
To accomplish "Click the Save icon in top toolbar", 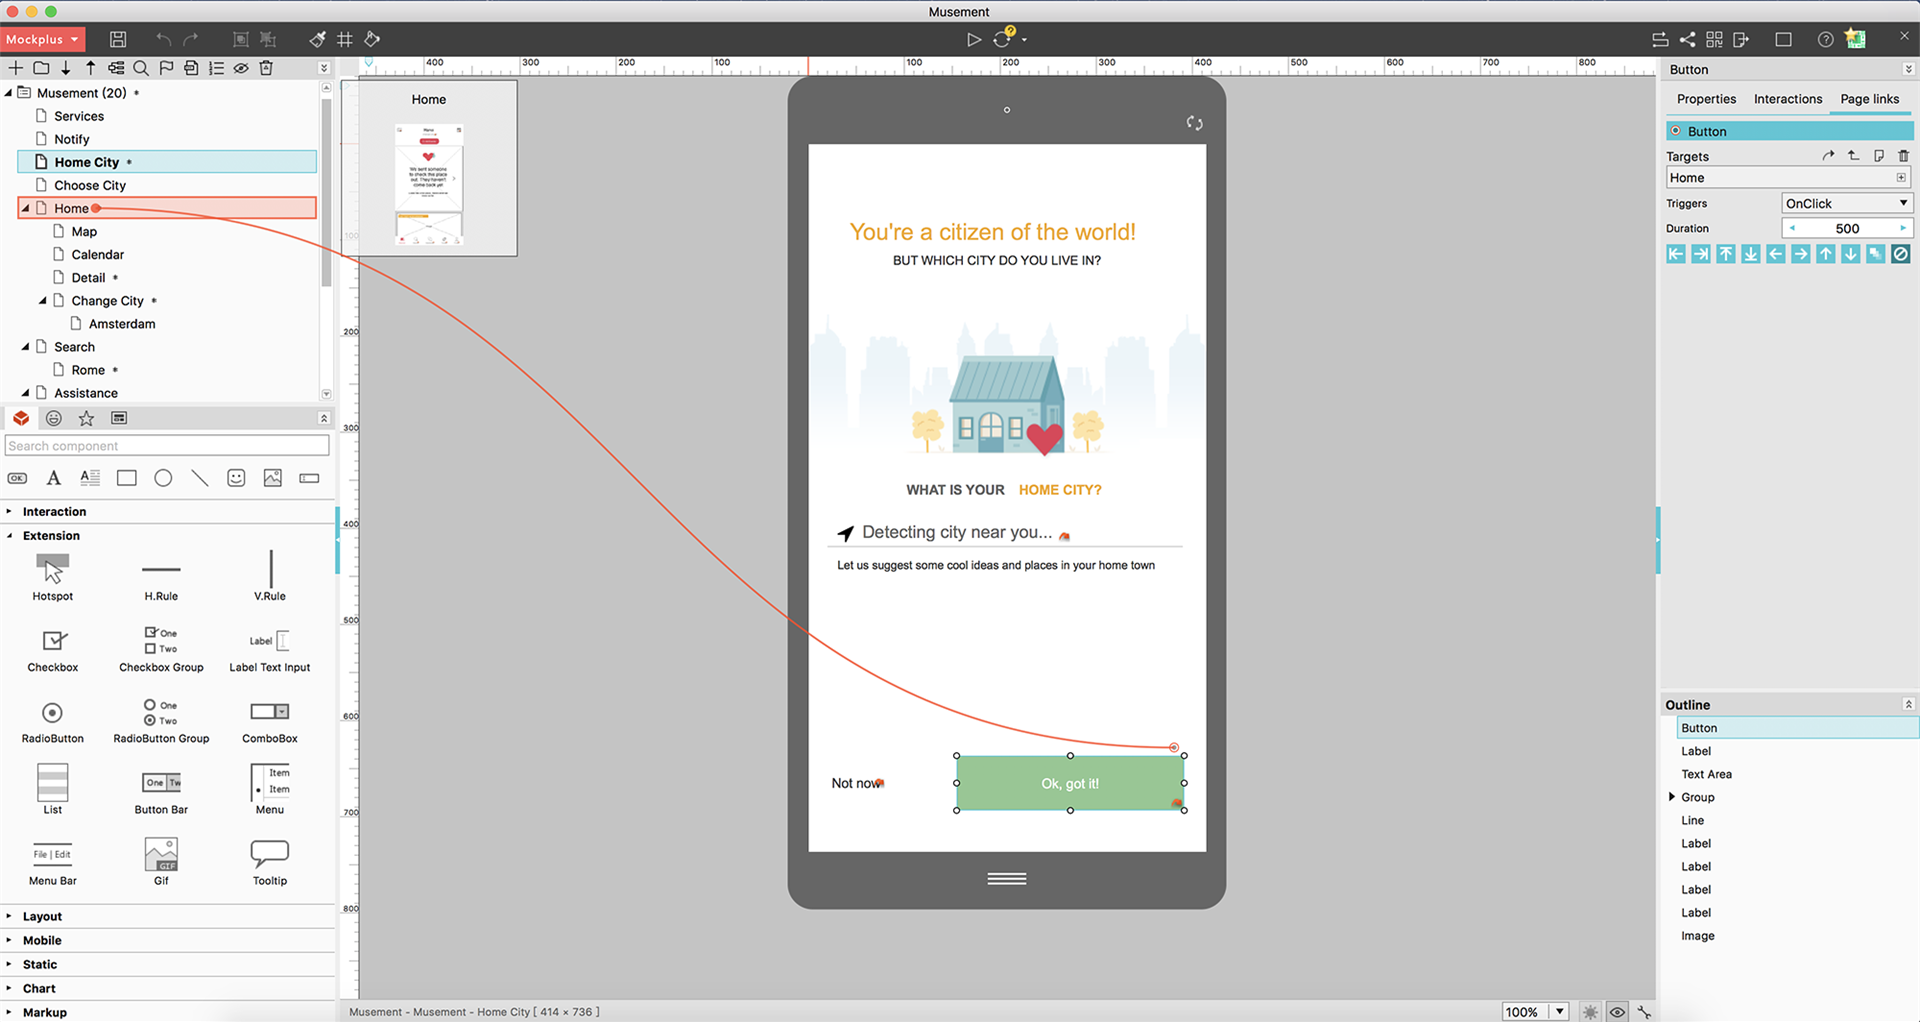I will coord(118,39).
